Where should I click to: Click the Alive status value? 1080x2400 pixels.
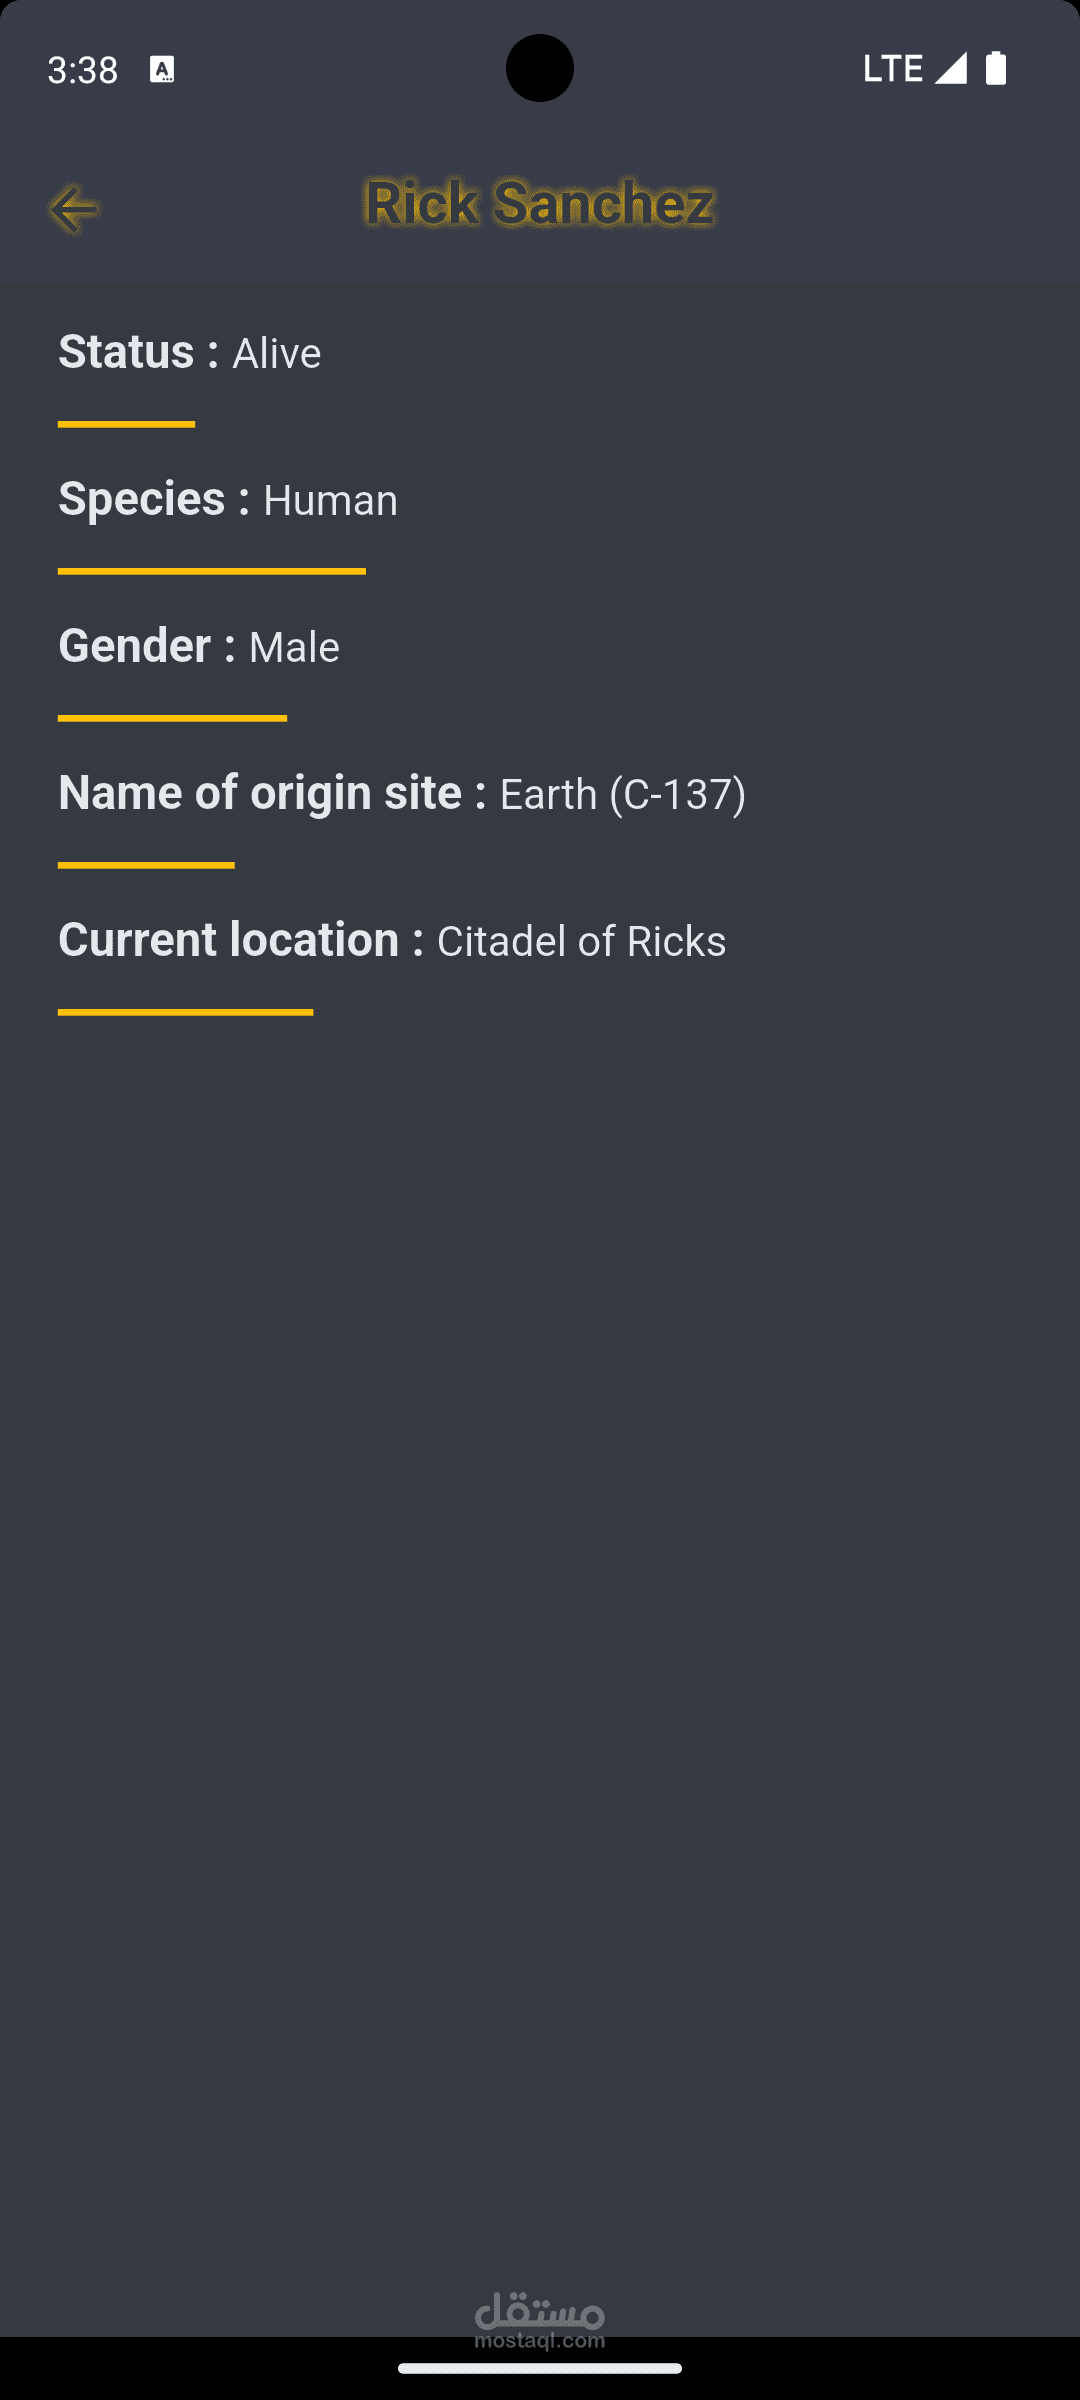(x=277, y=354)
